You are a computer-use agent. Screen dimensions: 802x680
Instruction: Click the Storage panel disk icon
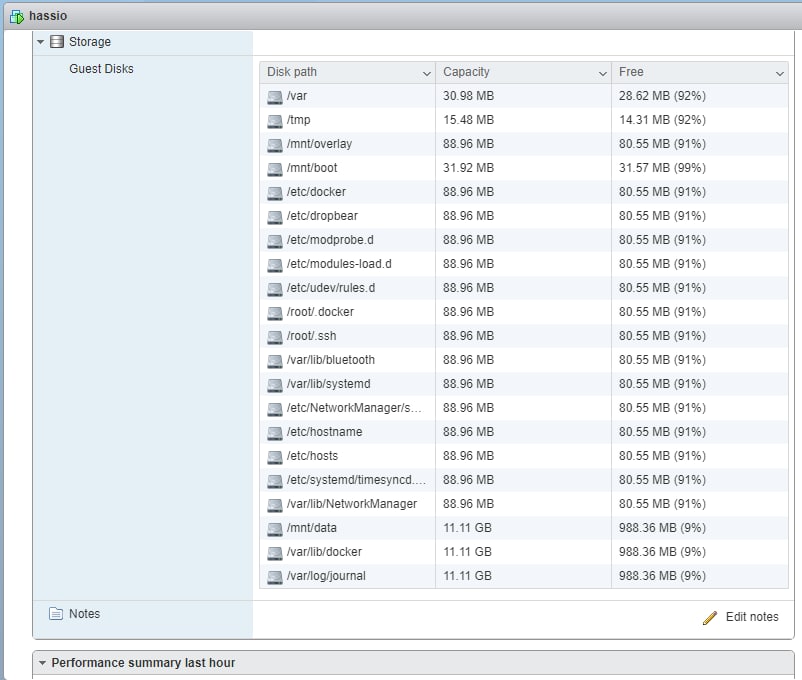point(57,41)
